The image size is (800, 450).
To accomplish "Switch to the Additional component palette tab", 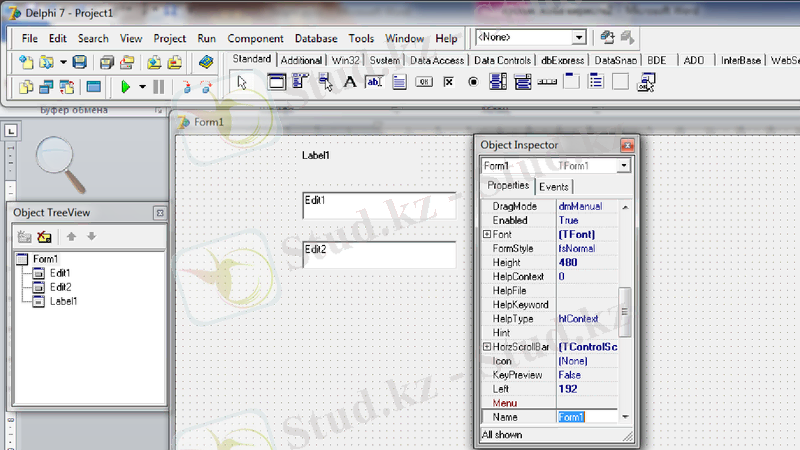I will point(301,60).
